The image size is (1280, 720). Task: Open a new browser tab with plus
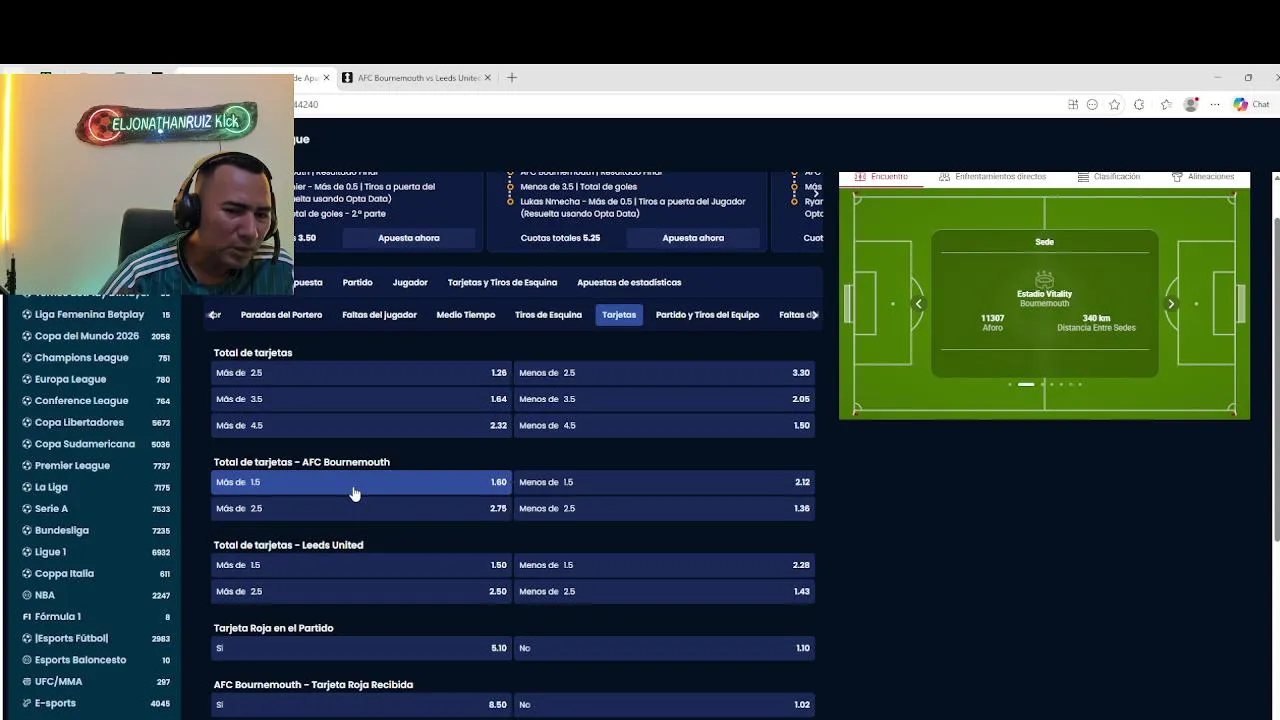click(512, 77)
